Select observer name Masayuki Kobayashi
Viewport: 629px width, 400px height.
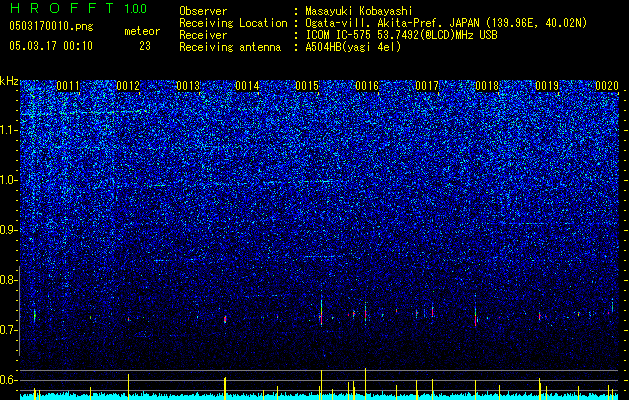(x=359, y=11)
